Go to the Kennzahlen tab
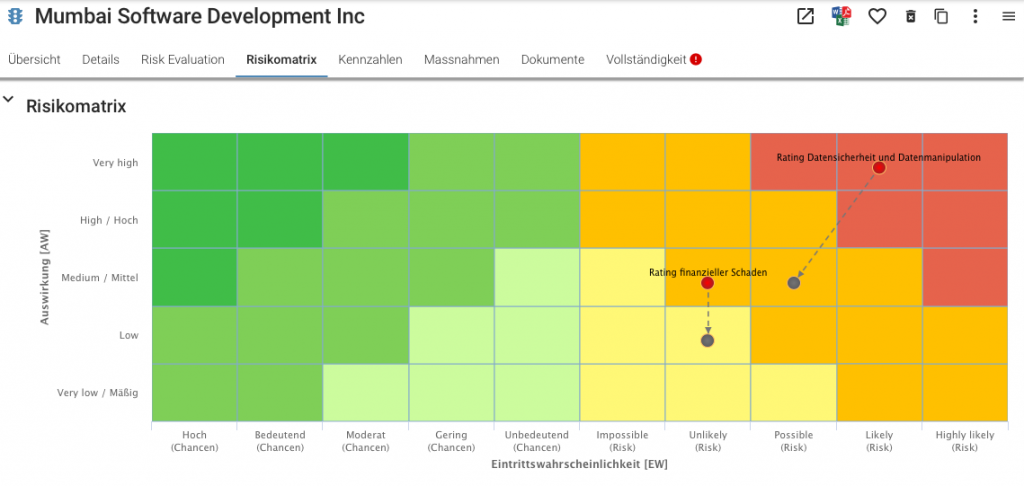This screenshot has width=1024, height=486. pyautogui.click(x=370, y=59)
